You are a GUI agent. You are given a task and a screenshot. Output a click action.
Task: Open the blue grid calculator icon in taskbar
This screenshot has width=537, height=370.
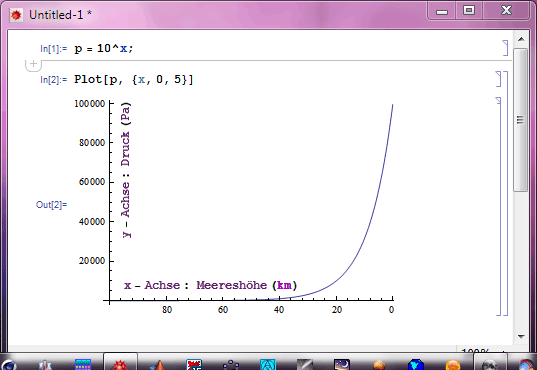pyautogui.click(x=83, y=365)
